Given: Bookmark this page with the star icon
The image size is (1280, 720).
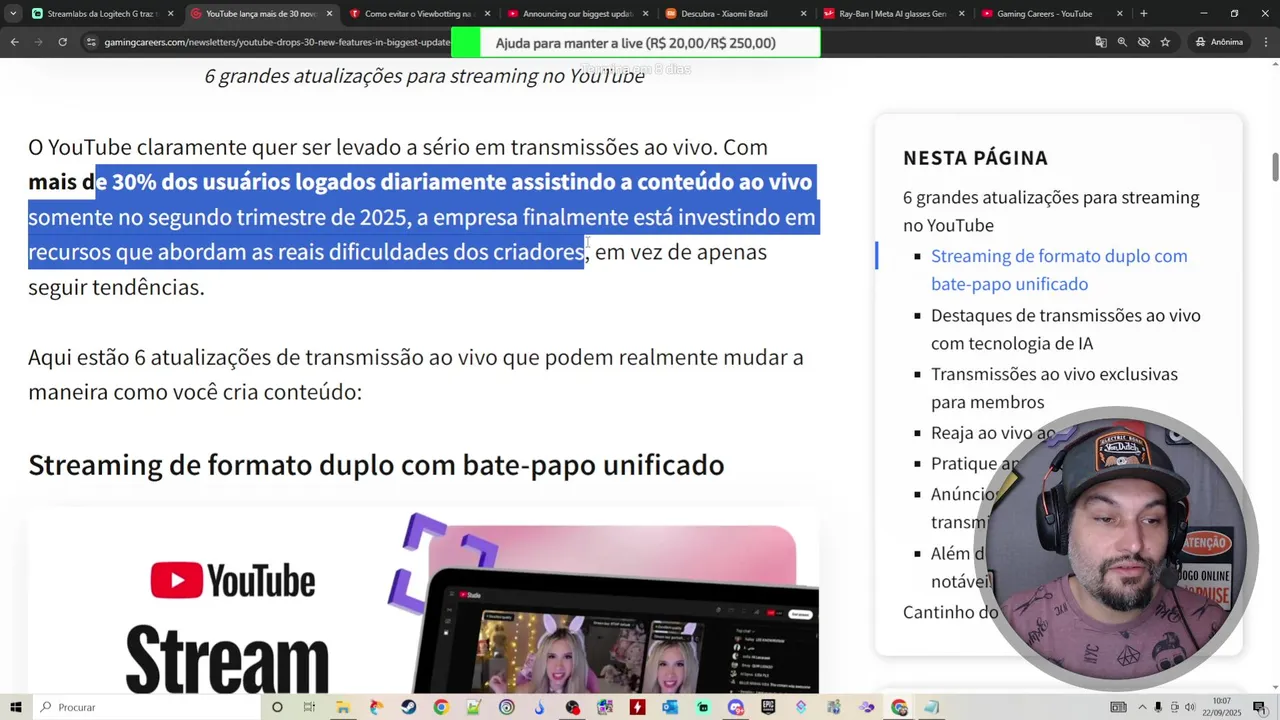Looking at the screenshot, I should pyautogui.click(x=1165, y=42).
